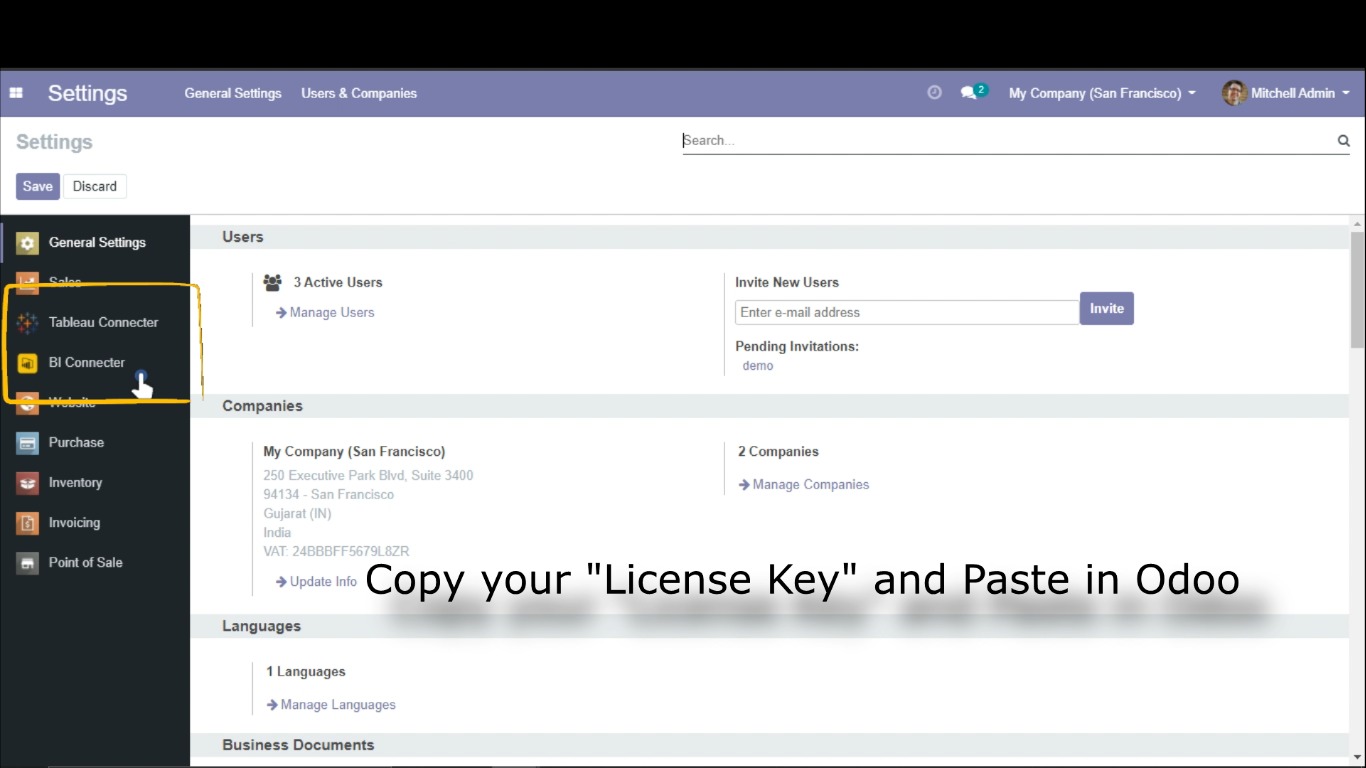This screenshot has width=1366, height=768.
Task: Click the "3 Active Users" text
Action: pos(338,282)
